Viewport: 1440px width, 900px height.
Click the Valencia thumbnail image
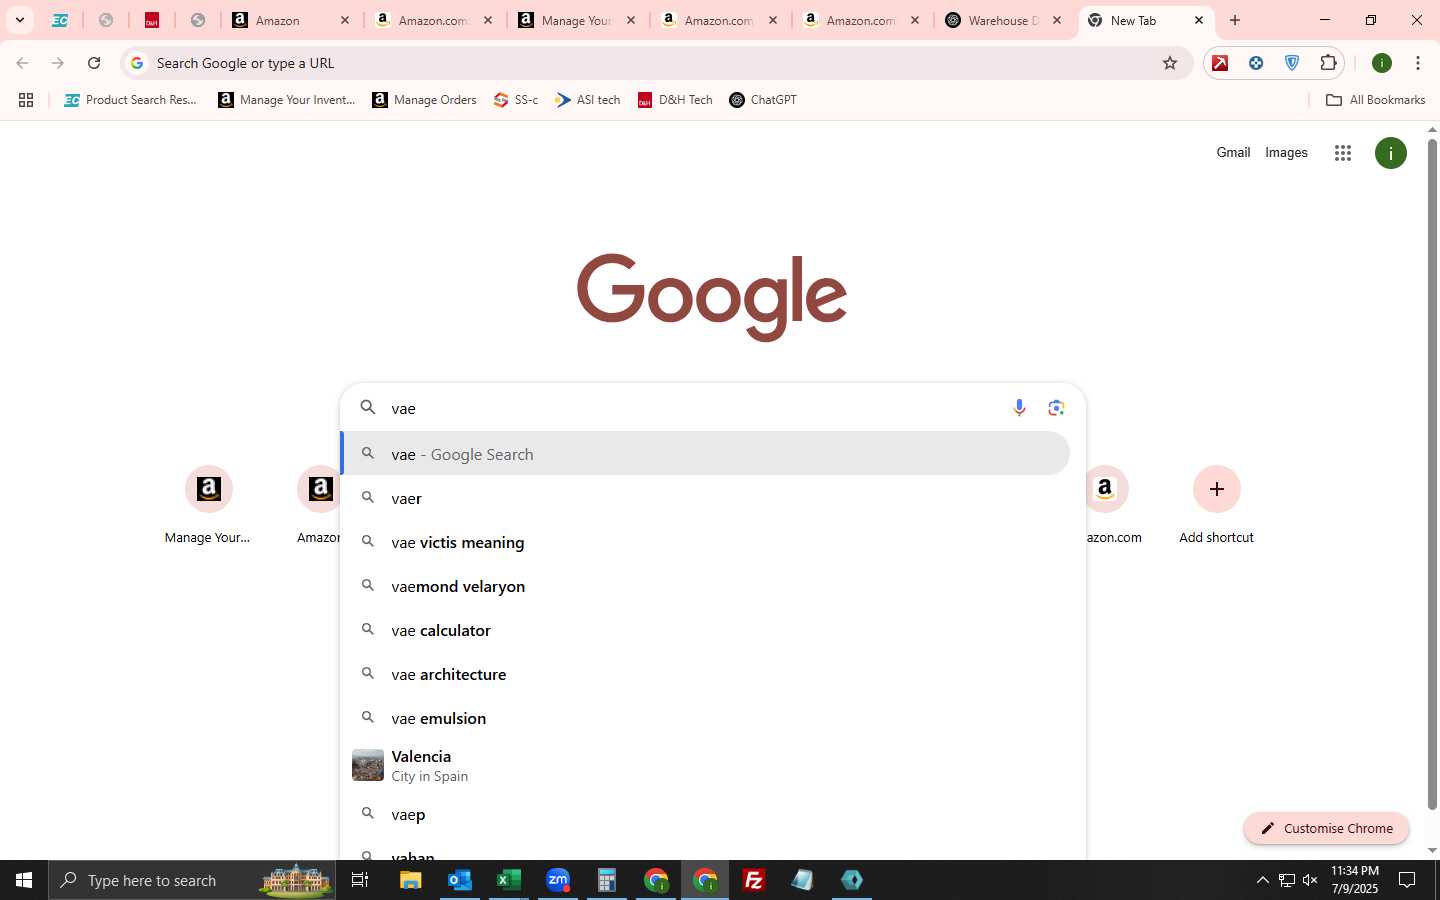tap(368, 766)
